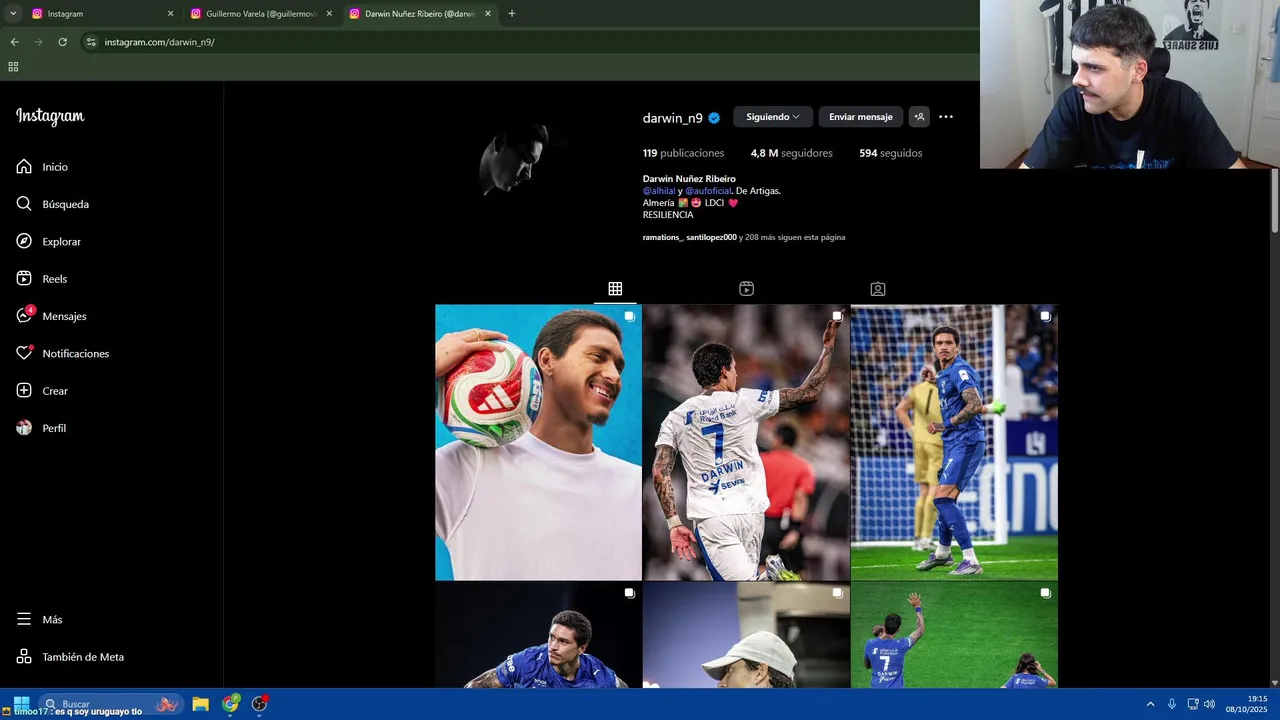The width and height of the screenshot is (1280, 720).
Task: Click Enviar mensaje button
Action: coord(861,117)
